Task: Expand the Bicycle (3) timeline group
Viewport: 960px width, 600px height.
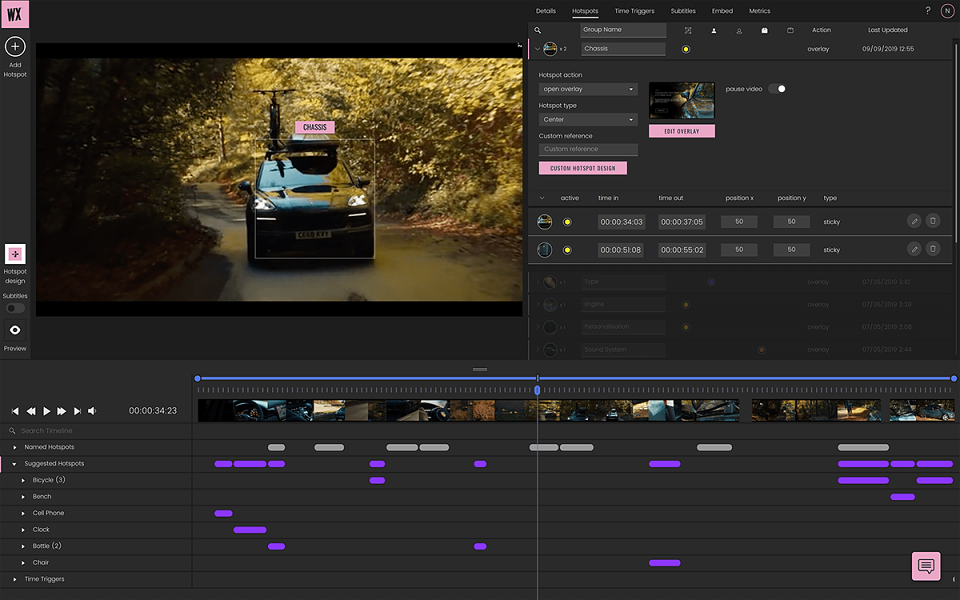Action: [x=23, y=480]
